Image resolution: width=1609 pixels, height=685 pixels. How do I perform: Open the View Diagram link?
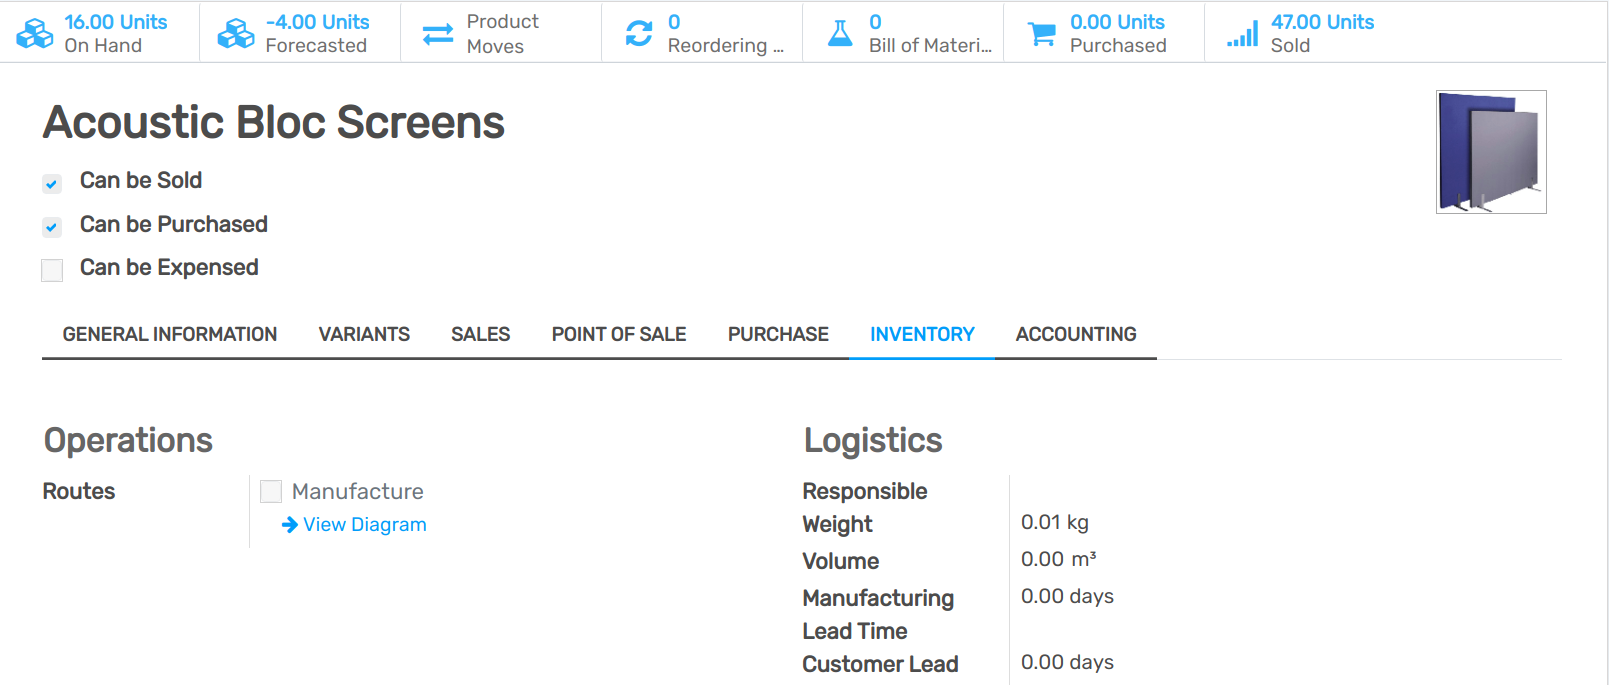point(365,525)
